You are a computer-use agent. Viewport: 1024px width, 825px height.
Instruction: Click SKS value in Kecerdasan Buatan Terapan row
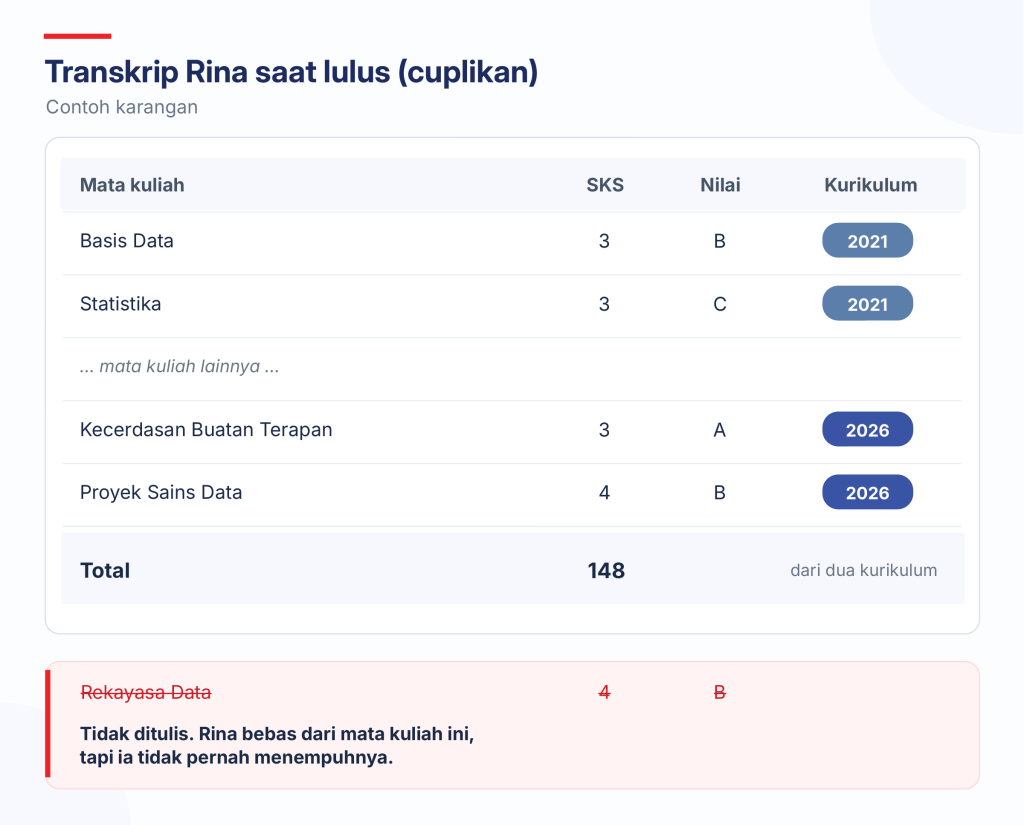click(604, 430)
